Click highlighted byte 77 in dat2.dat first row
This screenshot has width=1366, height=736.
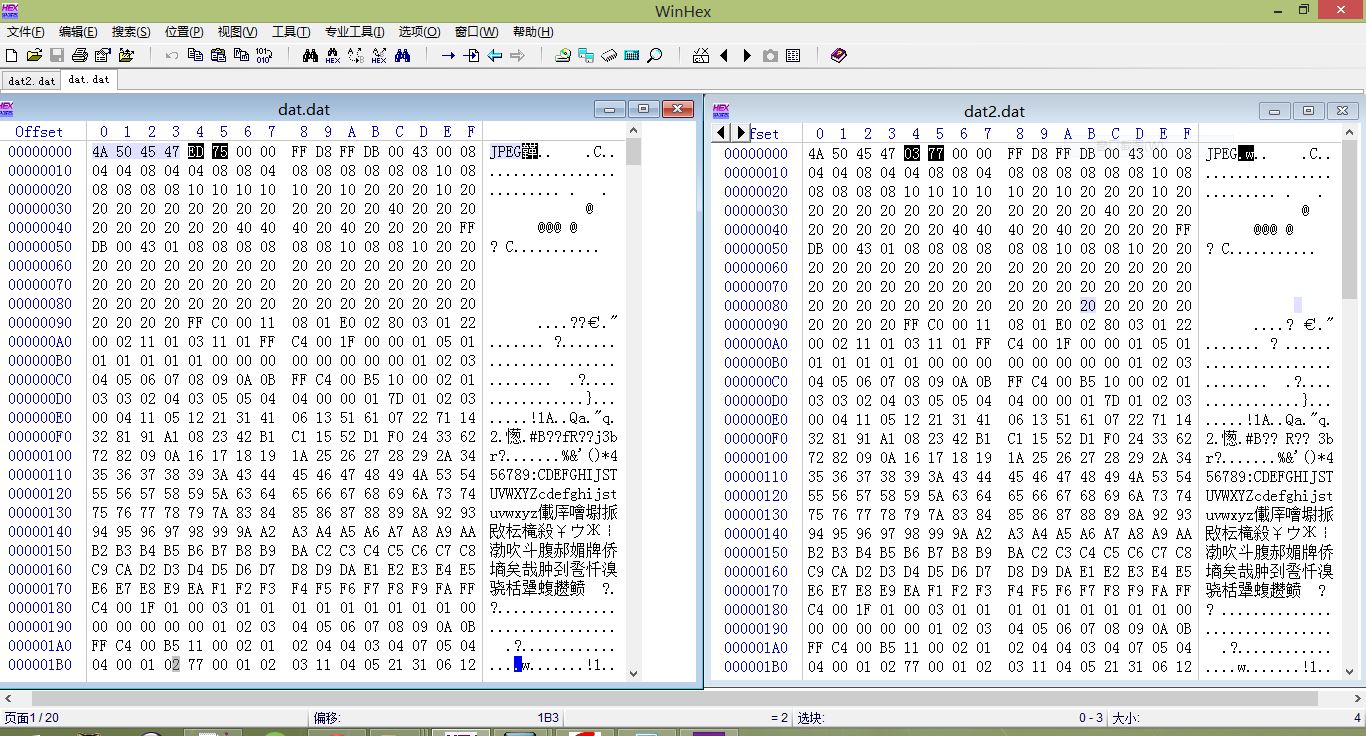936,154
